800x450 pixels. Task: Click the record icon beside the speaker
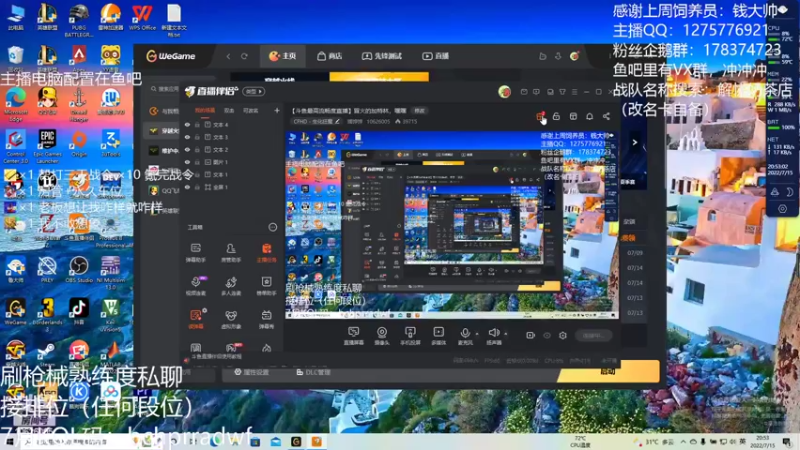click(530, 335)
